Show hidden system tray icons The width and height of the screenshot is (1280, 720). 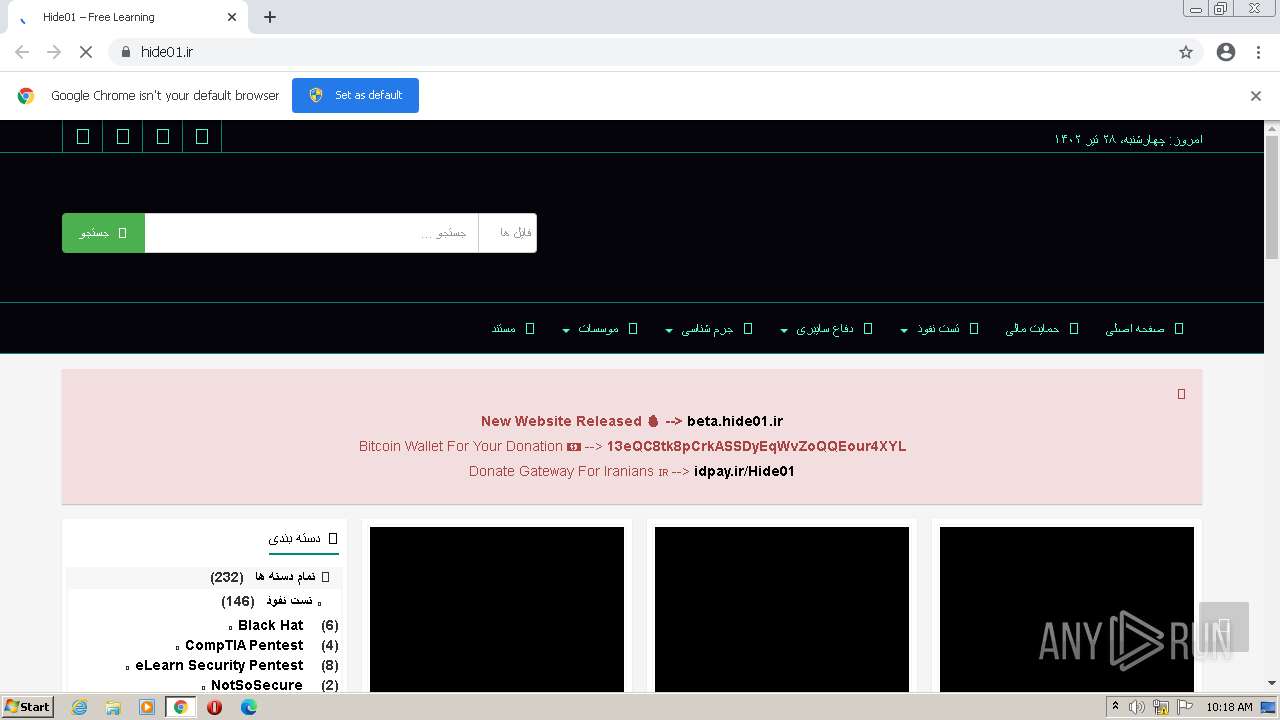[x=1115, y=707]
